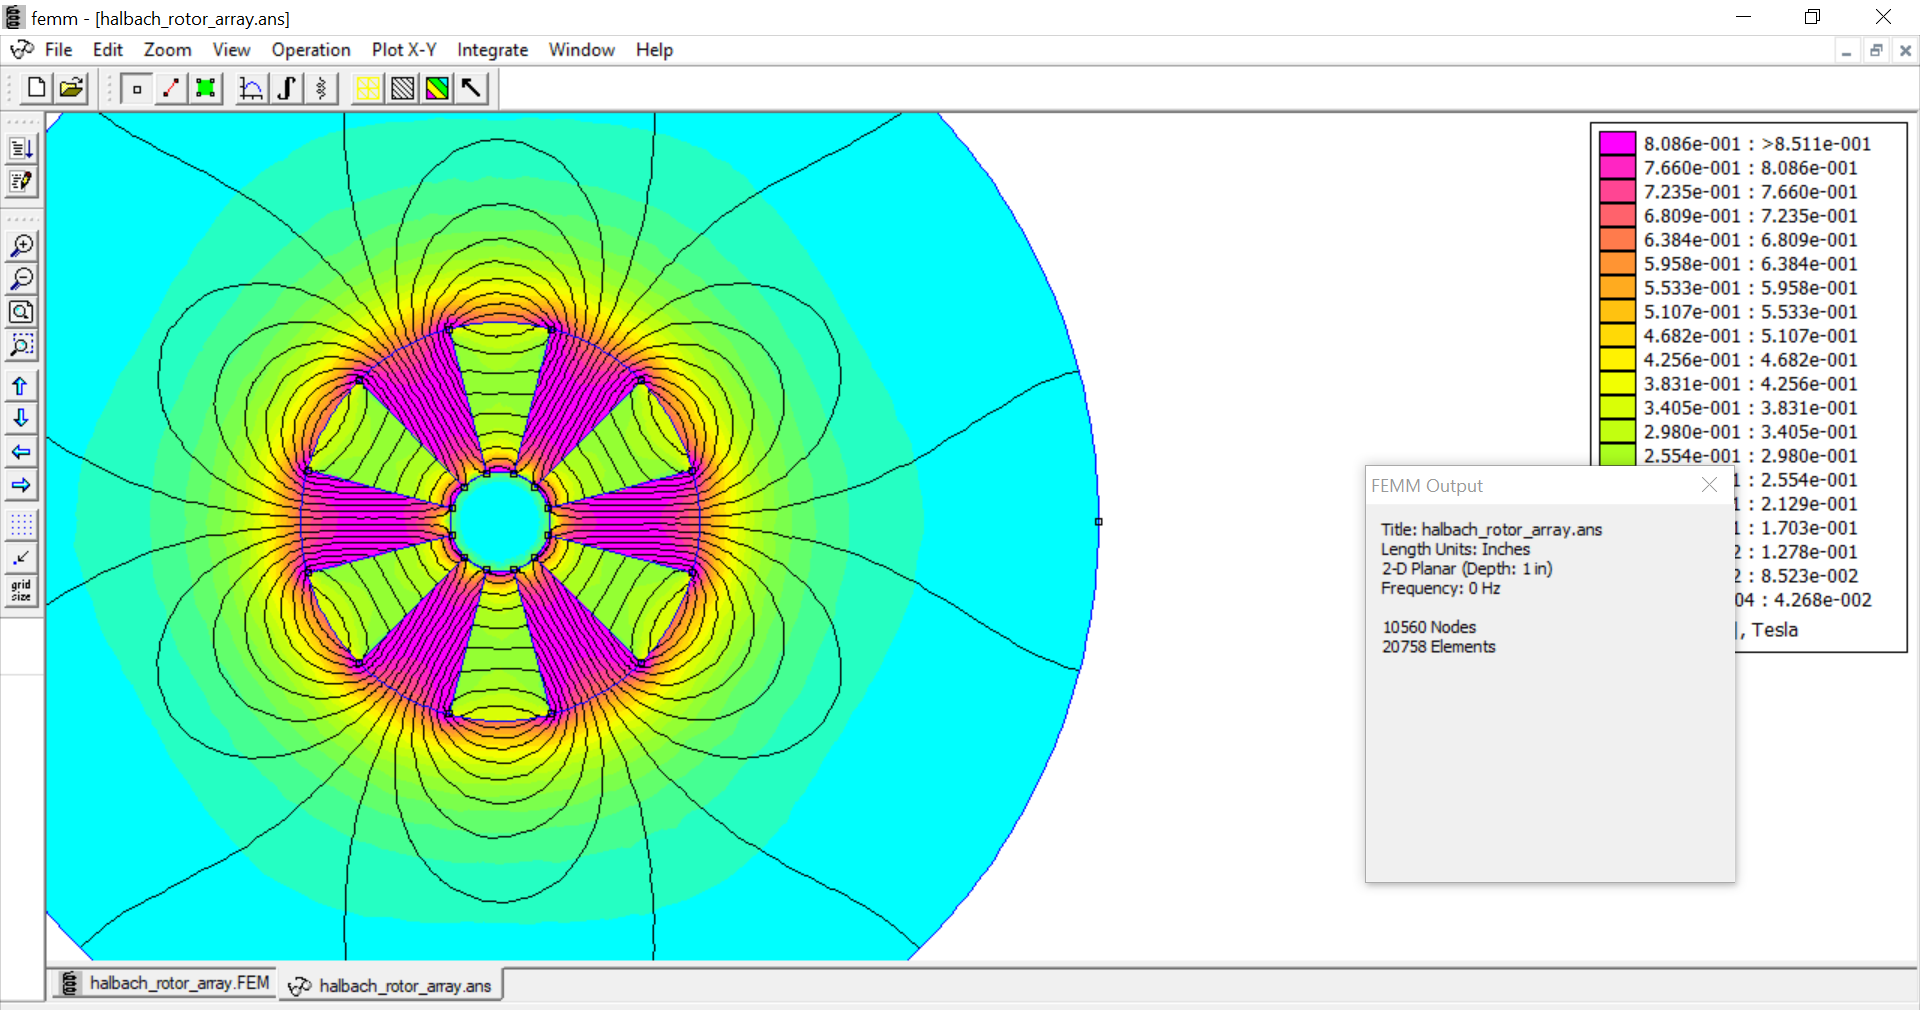The width and height of the screenshot is (1920, 1010).
Task: Open the Plot X-Y menu
Action: click(x=404, y=50)
